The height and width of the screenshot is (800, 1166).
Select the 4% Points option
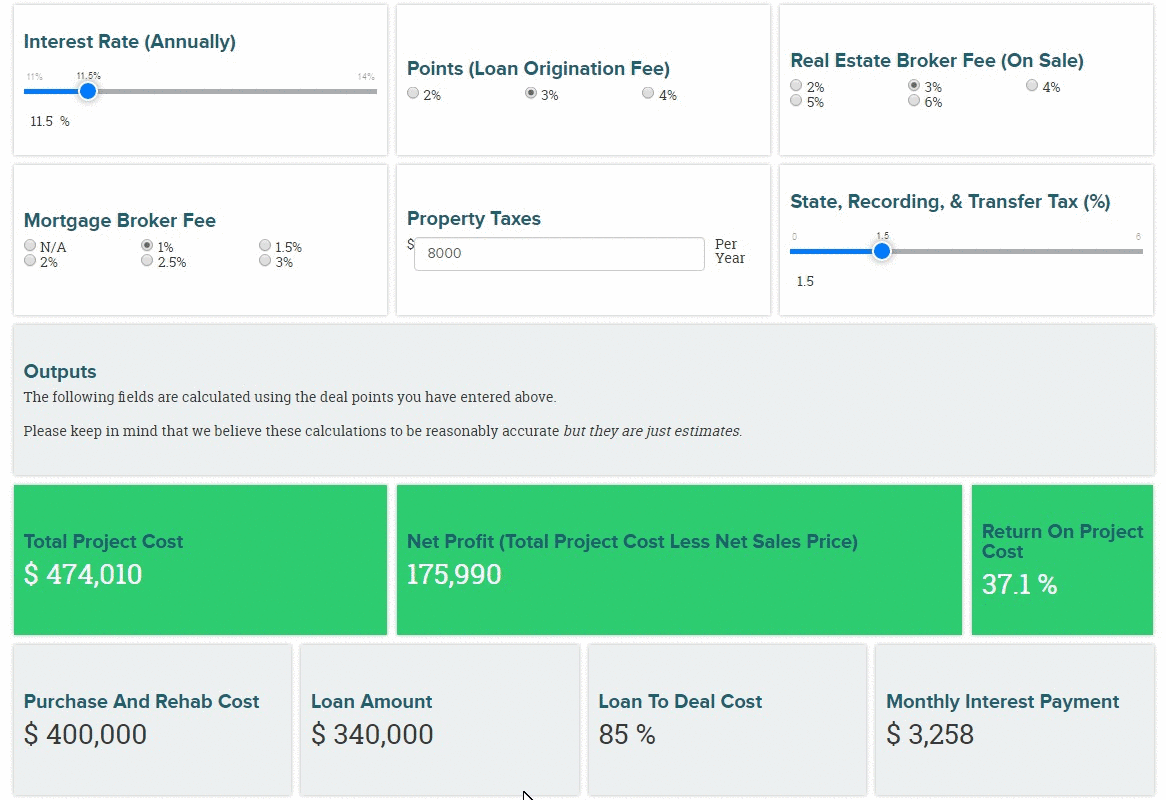[x=647, y=92]
